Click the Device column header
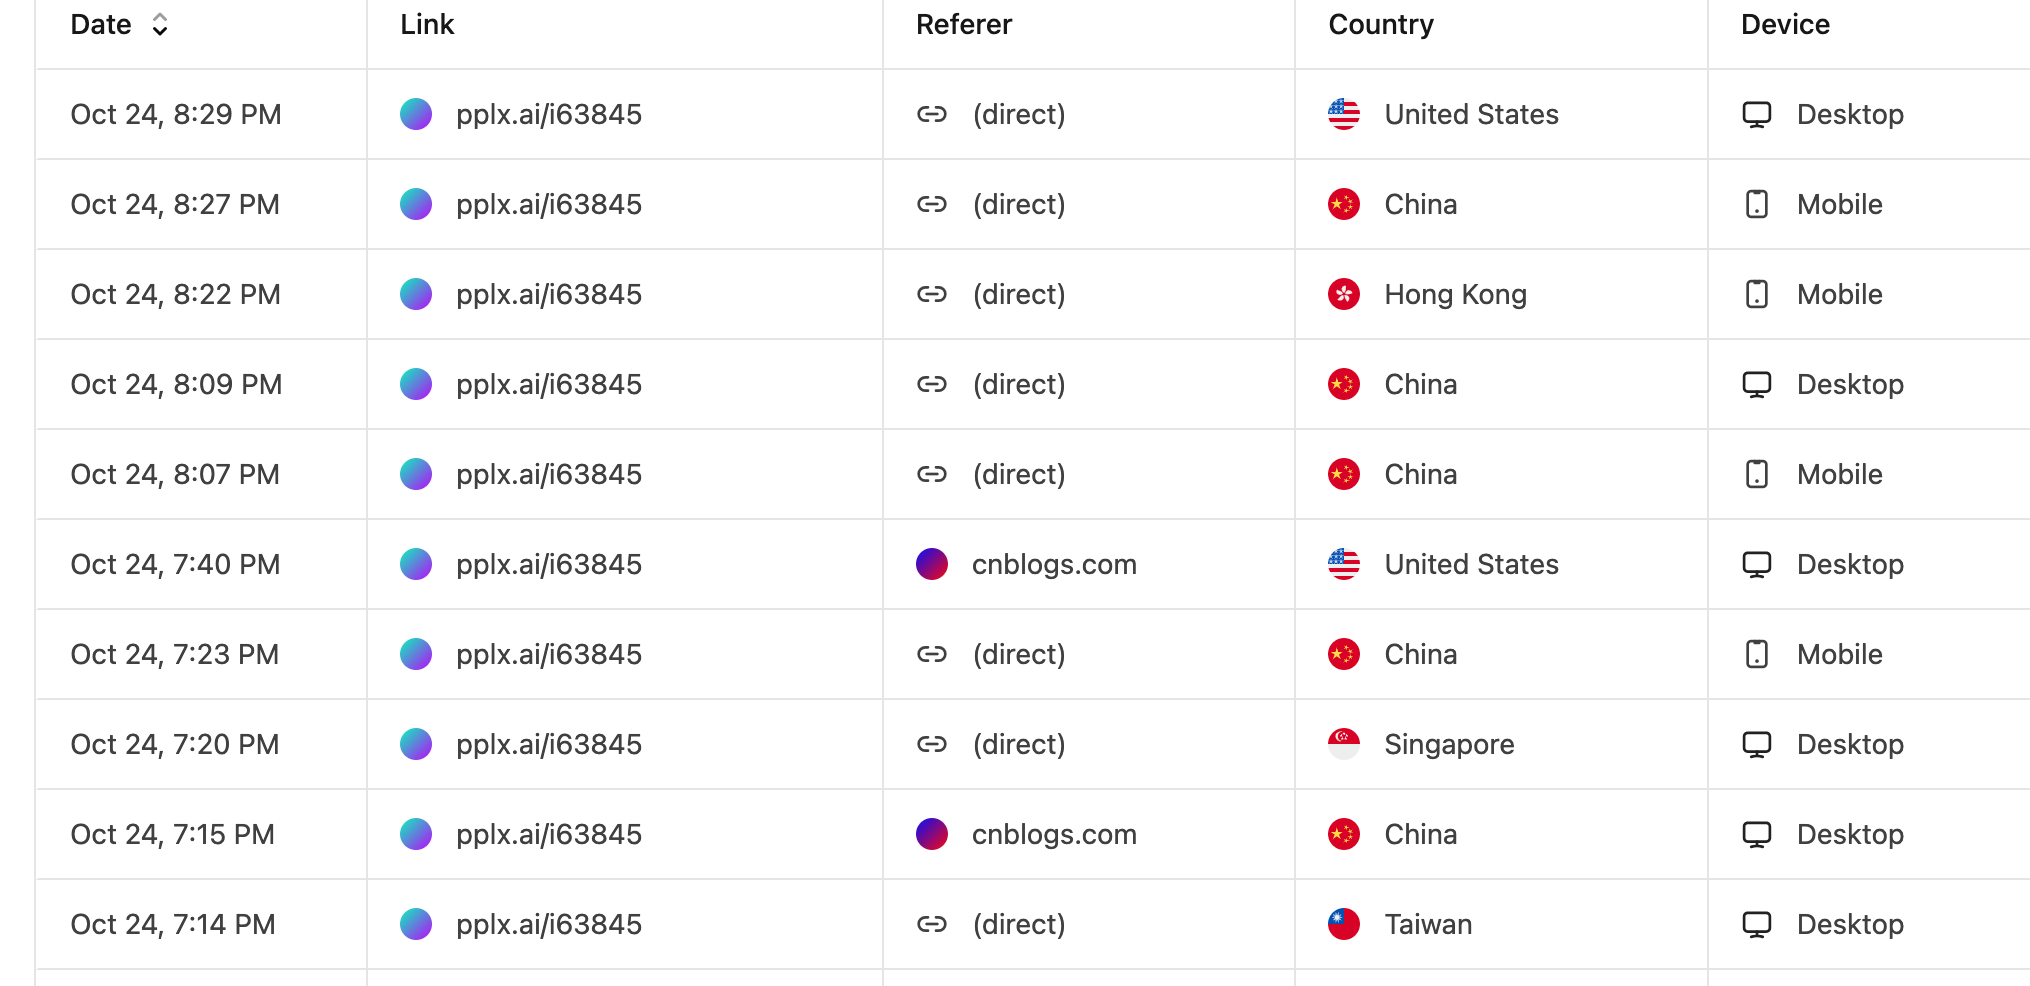The height and width of the screenshot is (986, 2030). (1785, 25)
